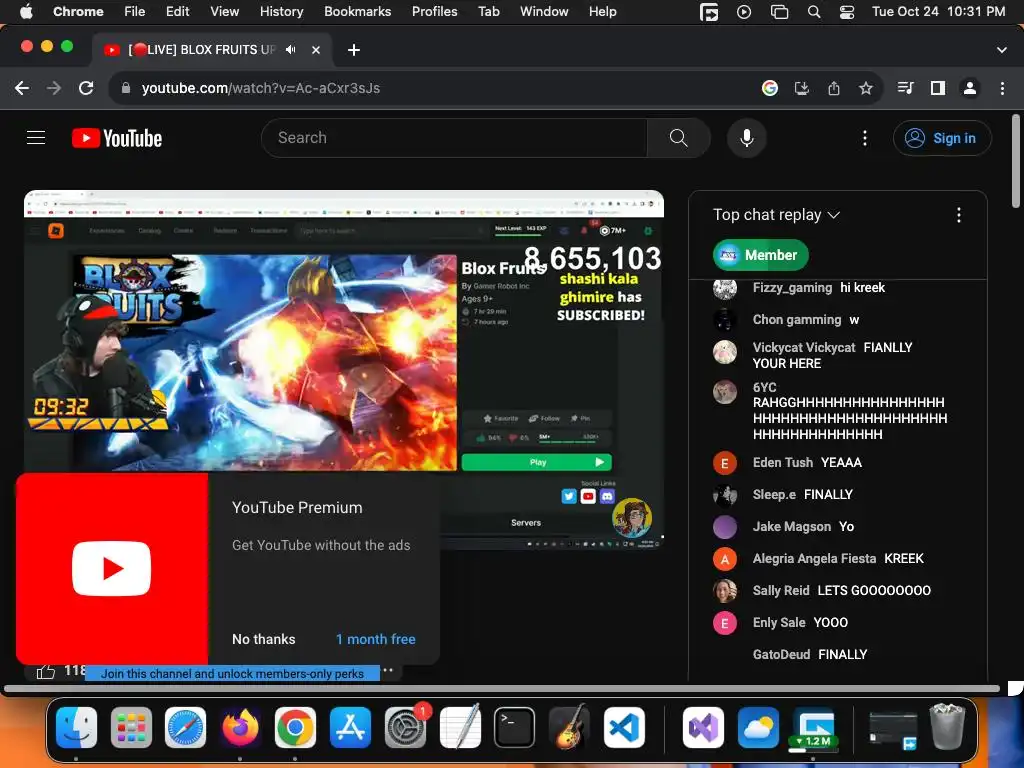Open Chrome profile avatar icon

[970, 88]
